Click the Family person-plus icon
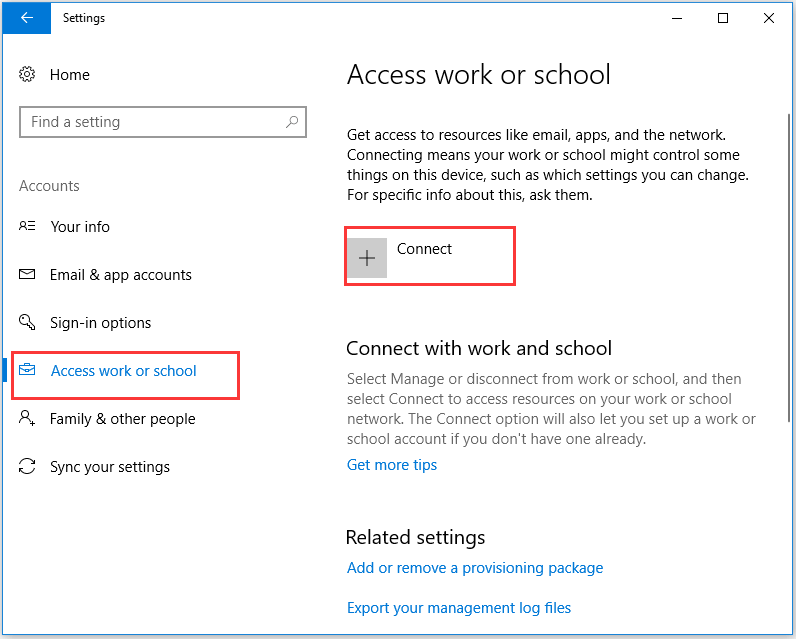This screenshot has height=639, width=796. 27,418
